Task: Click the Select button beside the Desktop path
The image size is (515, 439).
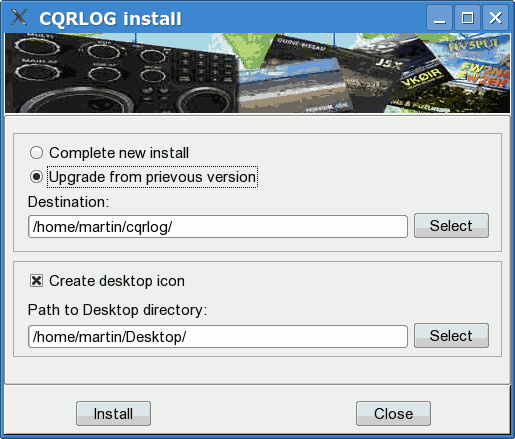Action: (451, 335)
